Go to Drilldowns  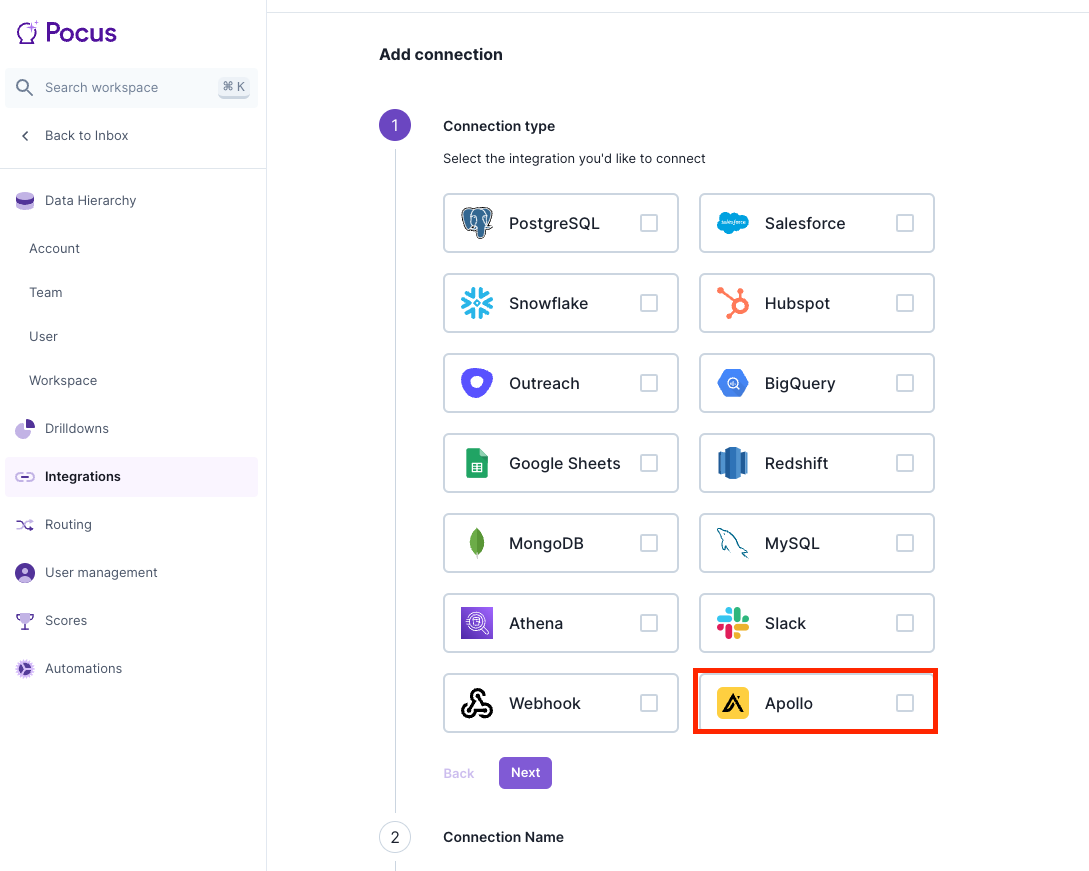coord(131,429)
